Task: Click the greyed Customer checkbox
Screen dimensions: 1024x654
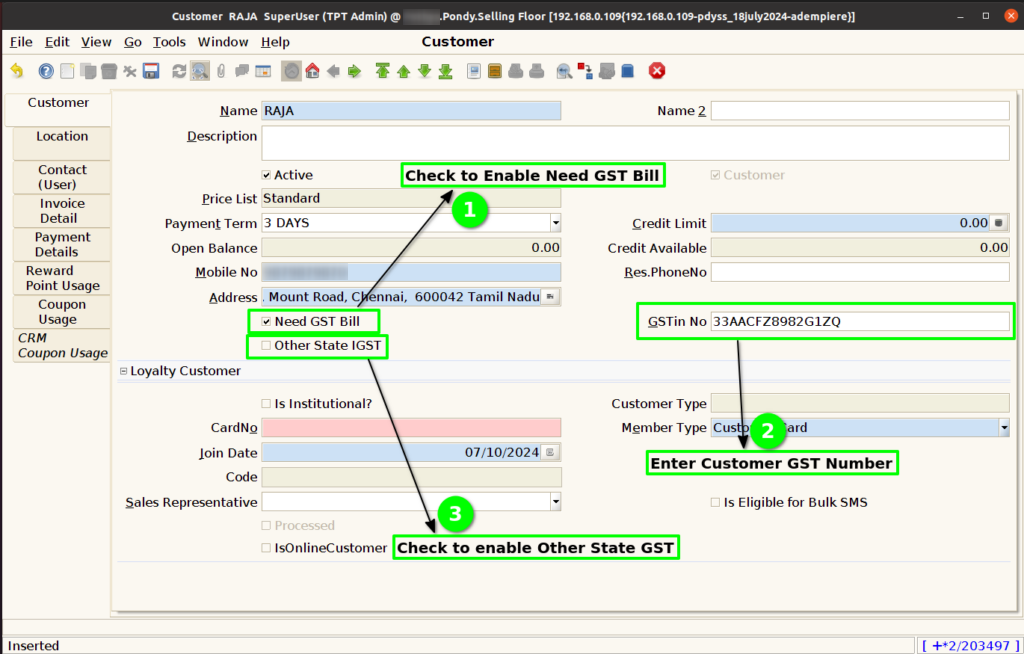Action: 715,175
